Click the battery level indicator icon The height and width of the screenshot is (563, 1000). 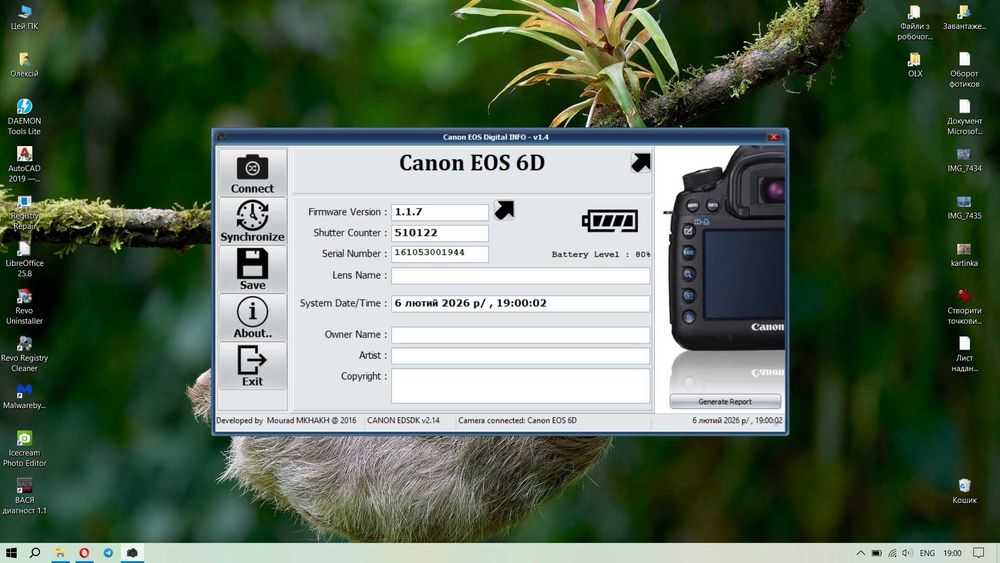(x=610, y=221)
